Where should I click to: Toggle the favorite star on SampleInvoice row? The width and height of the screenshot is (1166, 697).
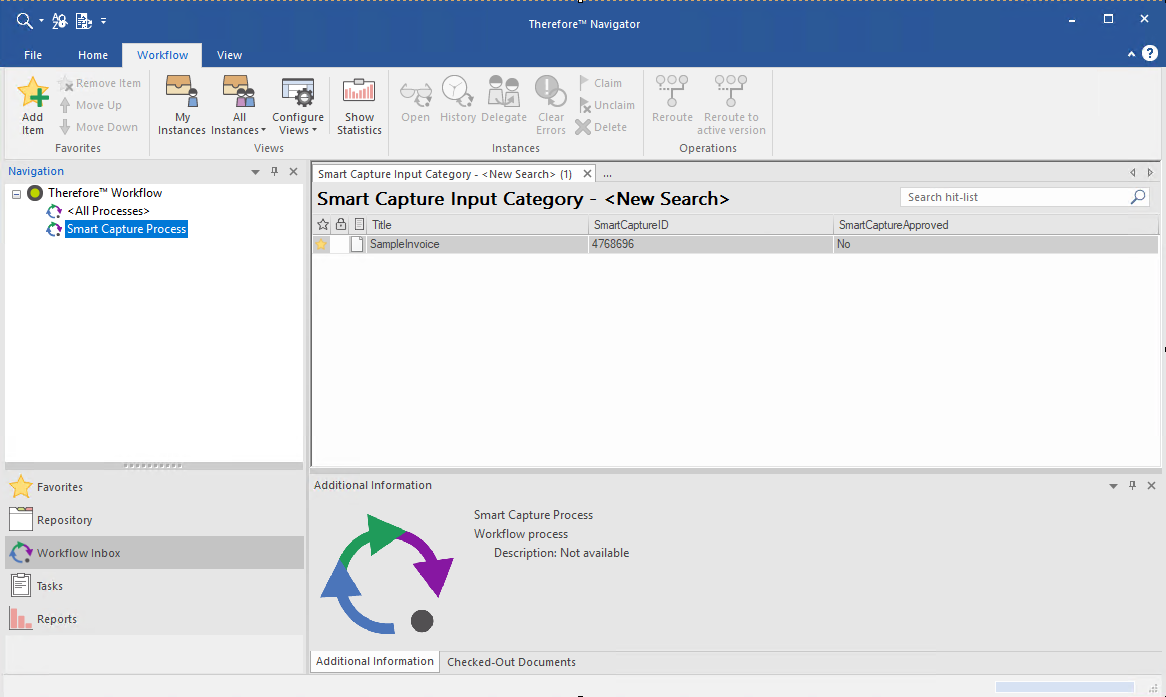[322, 244]
